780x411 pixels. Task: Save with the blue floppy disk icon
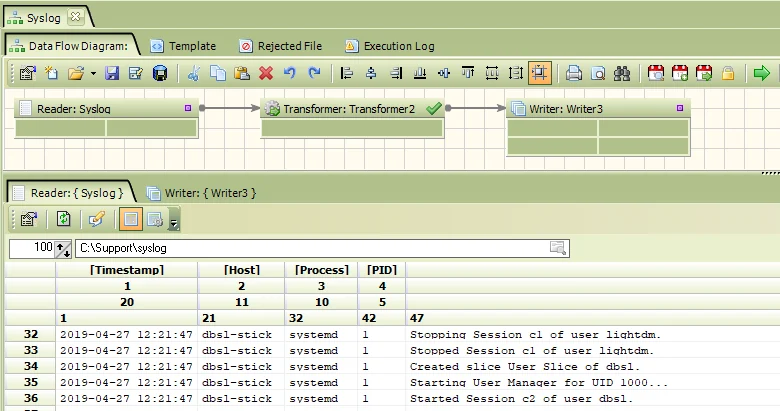[x=112, y=74]
